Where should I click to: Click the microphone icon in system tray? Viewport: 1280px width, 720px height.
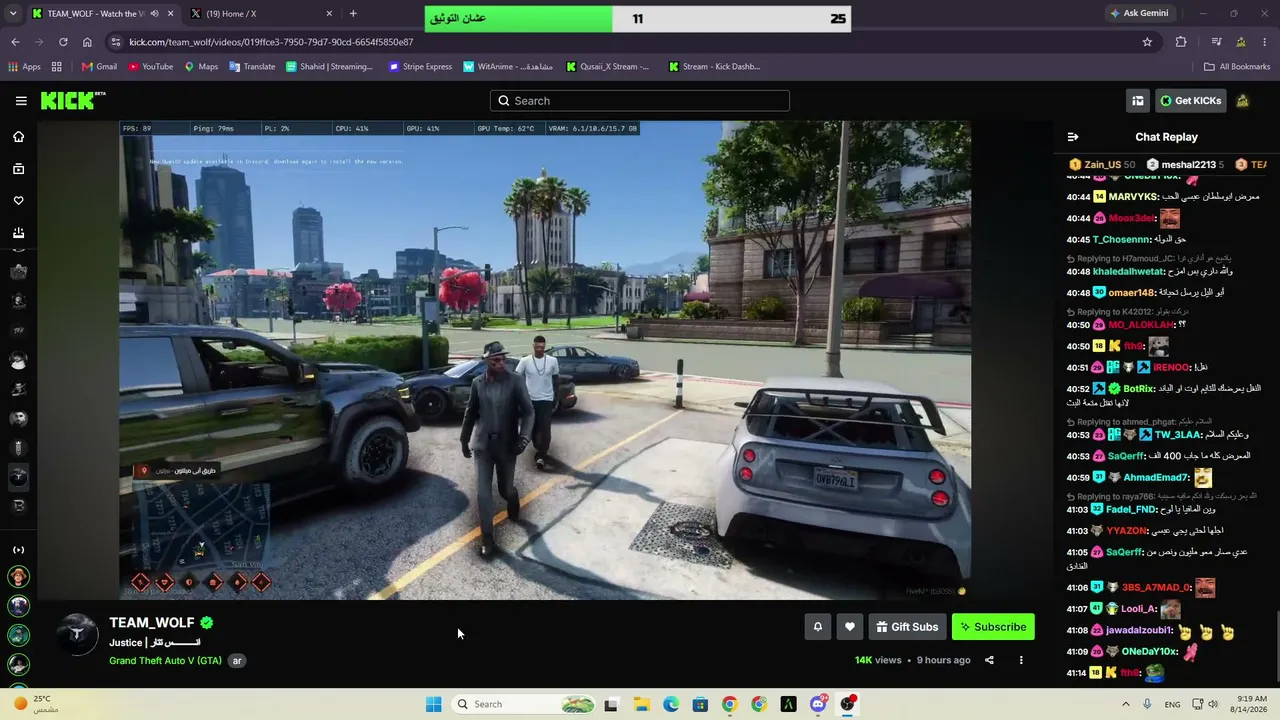coord(1147,704)
